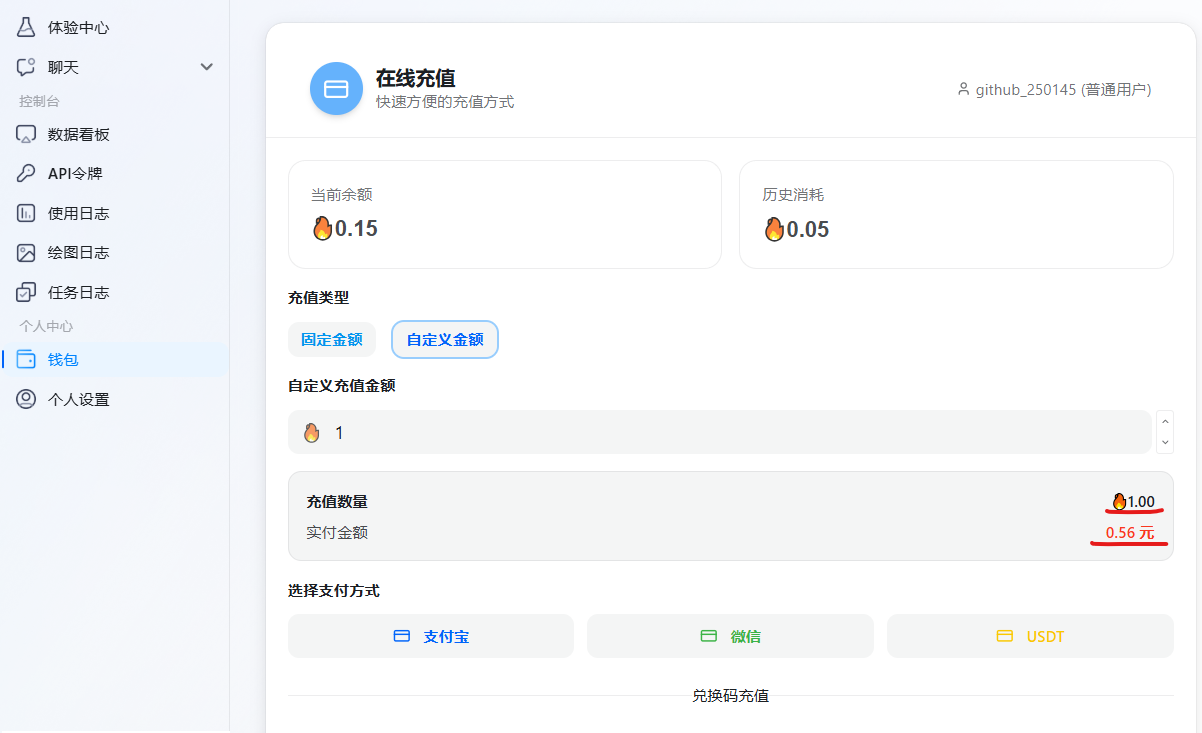Image resolution: width=1202 pixels, height=733 pixels.
Task: Open 兑换码充值 redemption option
Action: pyautogui.click(x=730, y=696)
